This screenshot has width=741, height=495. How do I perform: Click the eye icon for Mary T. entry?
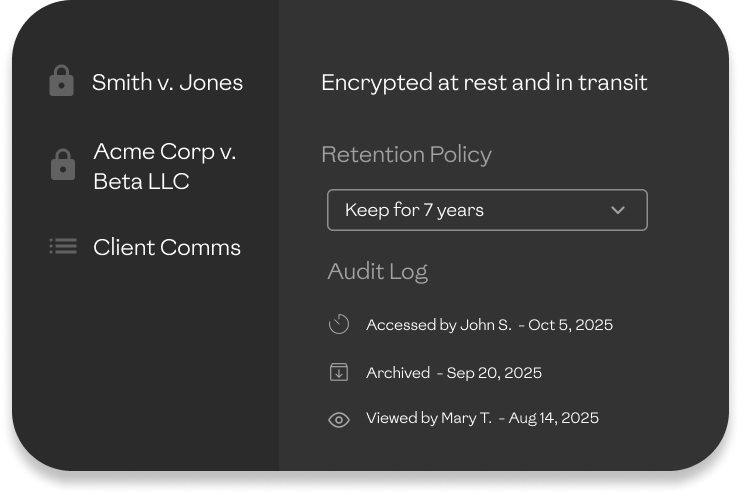[339, 419]
